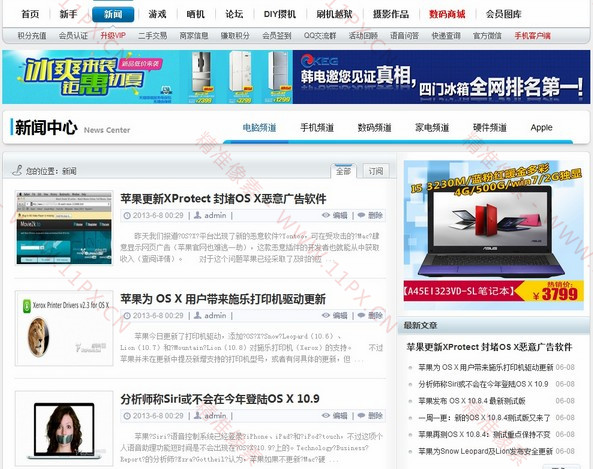
Task: Open the red 手机客户端 link
Action: click(x=532, y=36)
